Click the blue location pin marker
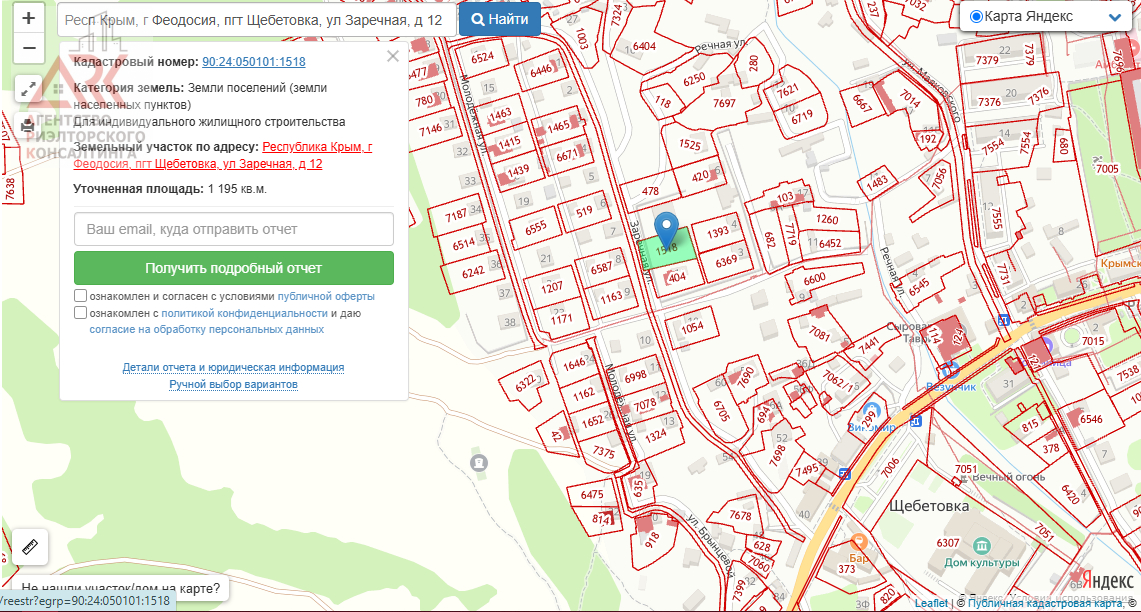This screenshot has height=612, width=1141. 666,228
